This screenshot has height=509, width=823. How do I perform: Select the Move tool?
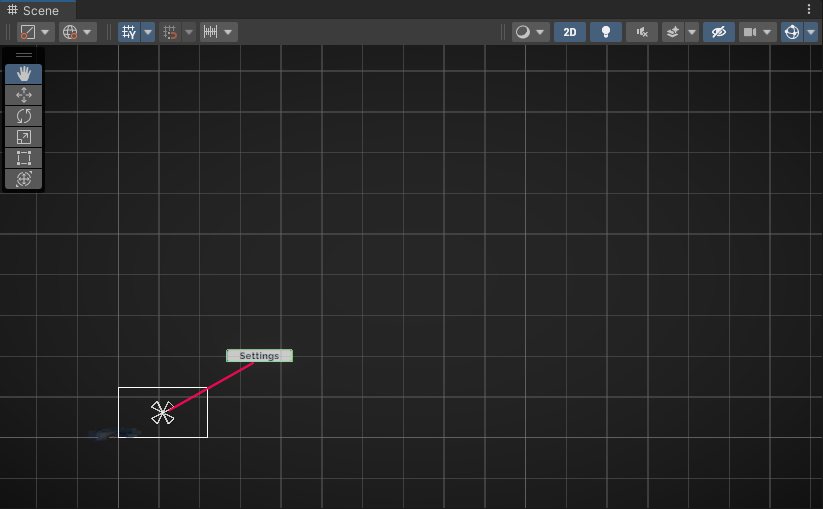pos(24,95)
